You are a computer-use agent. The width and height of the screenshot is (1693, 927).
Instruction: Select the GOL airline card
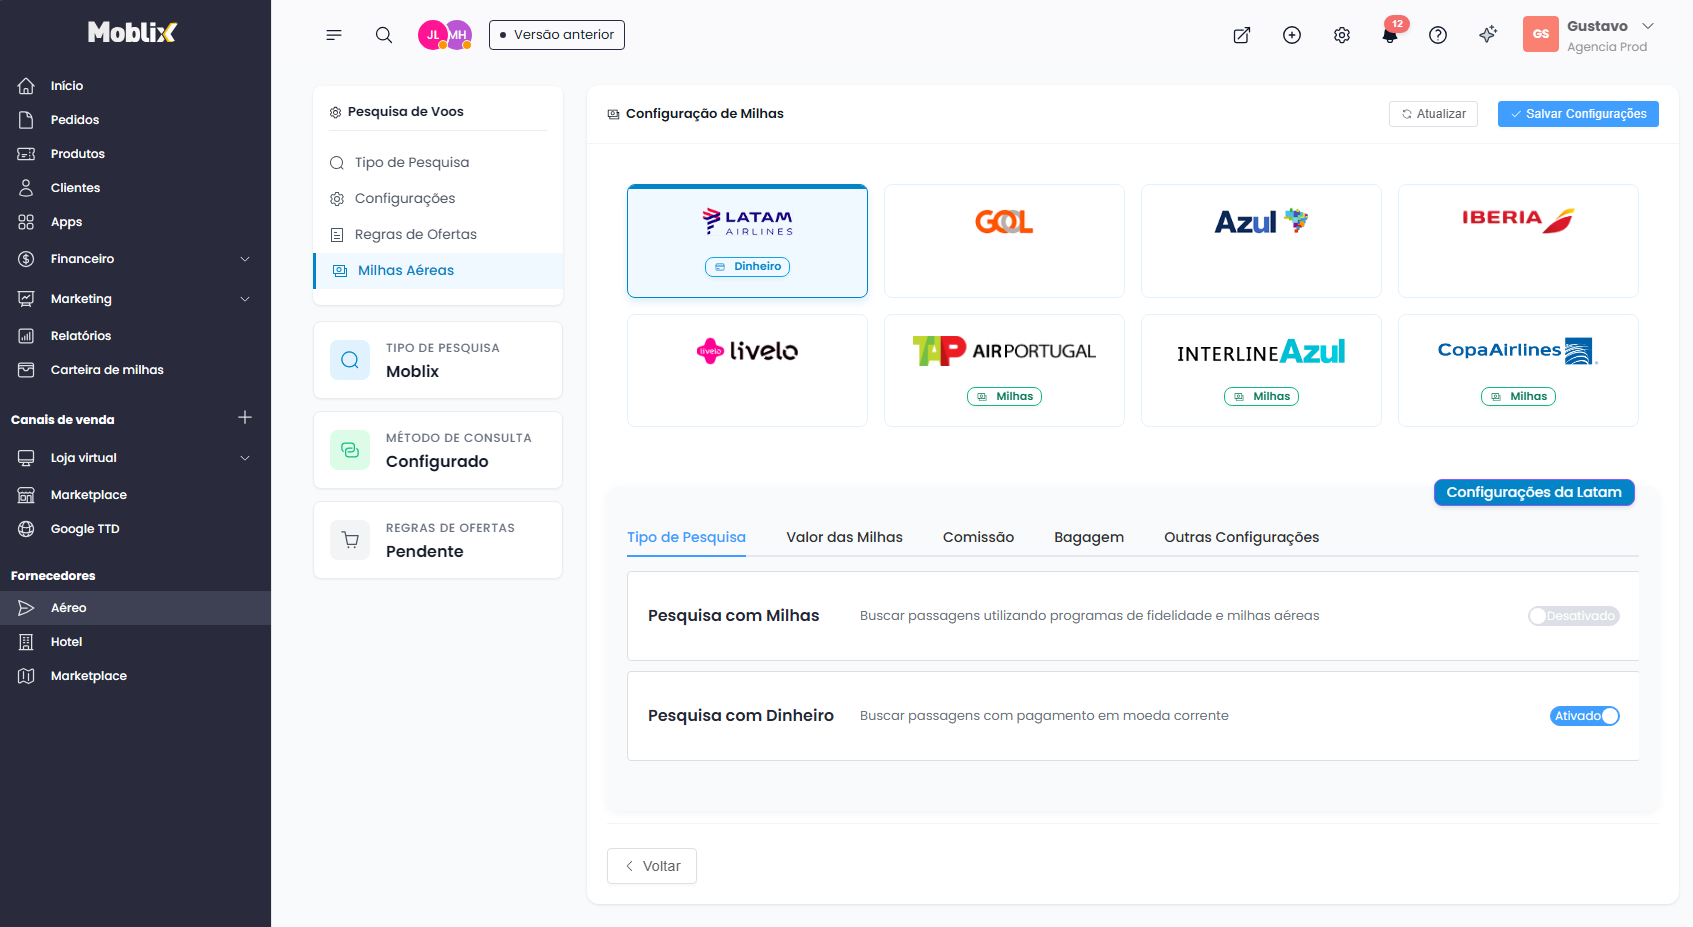tap(1004, 241)
